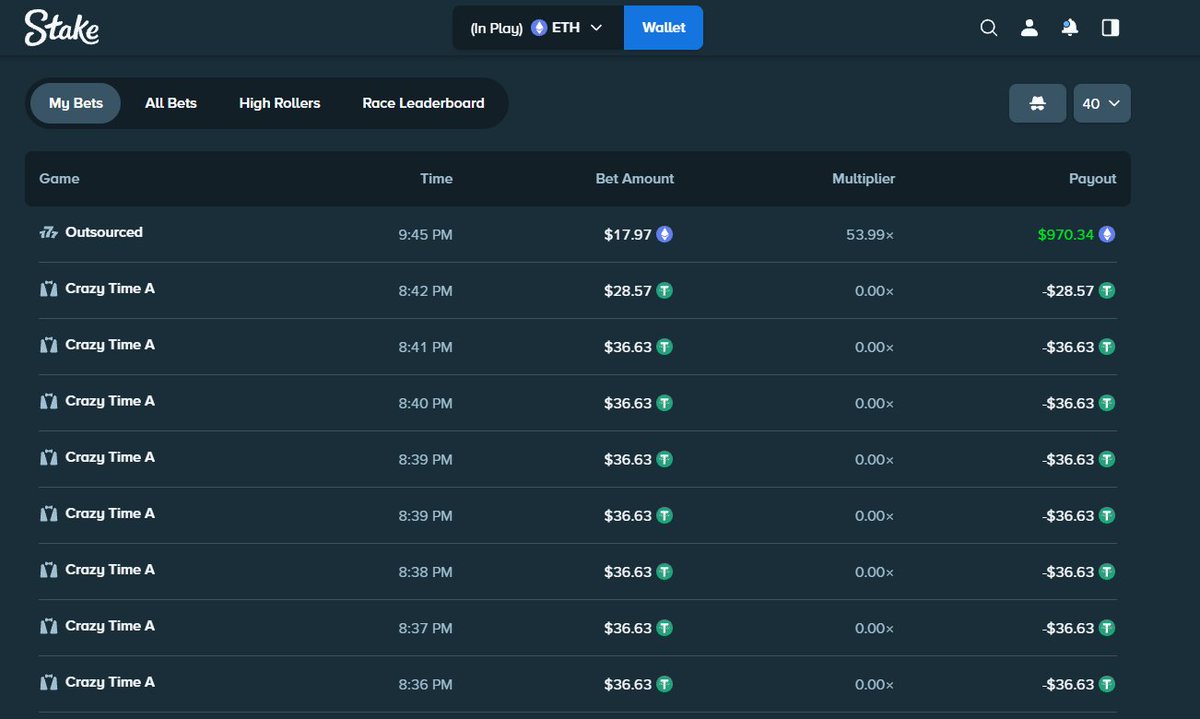Click the 9:45 PM time cell

point(426,235)
